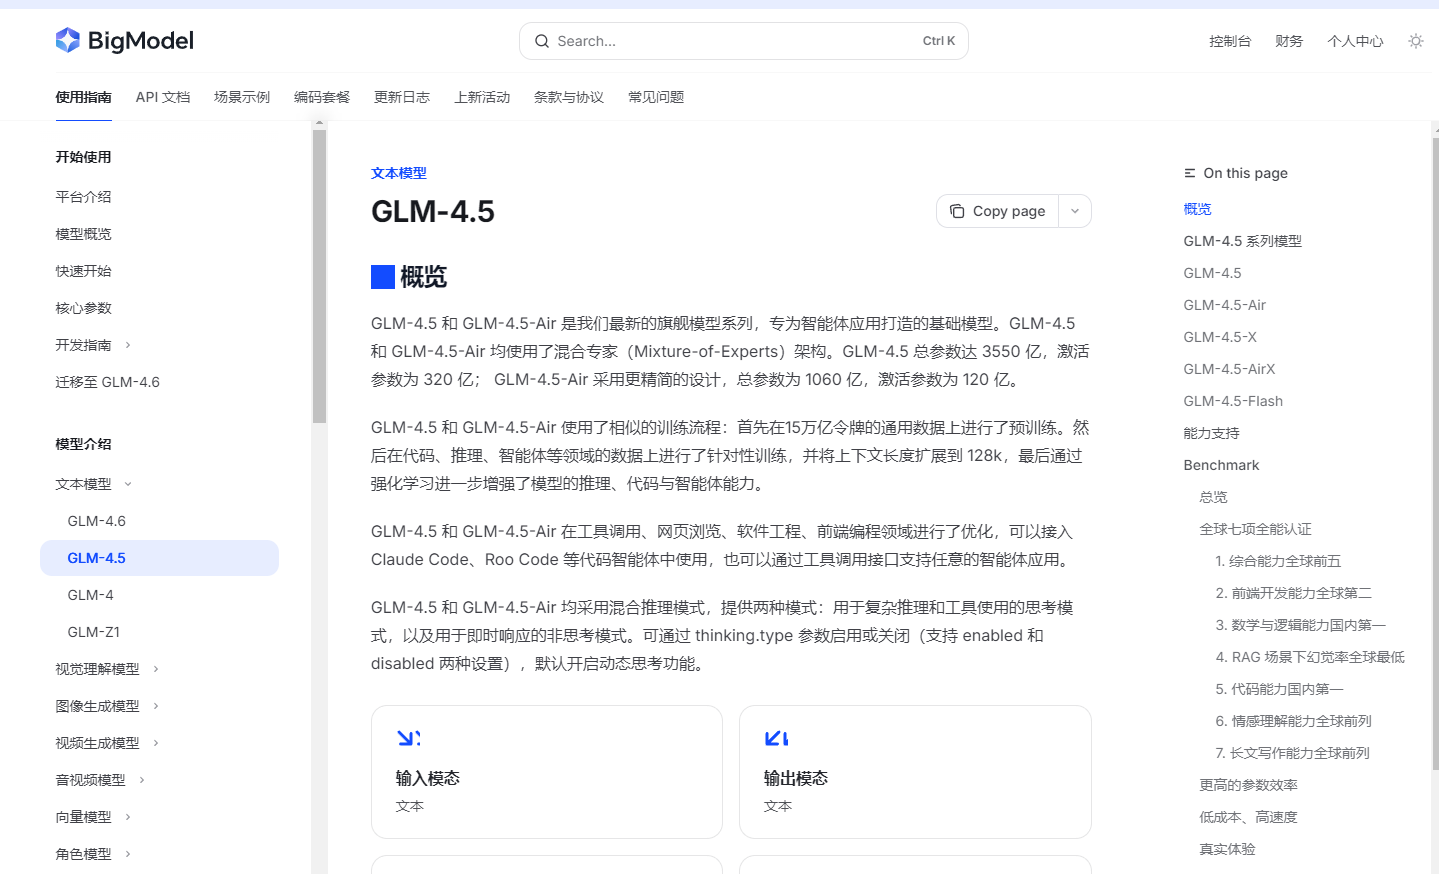Open 模型概览 in the sidebar
The height and width of the screenshot is (874, 1439).
pos(83,234)
